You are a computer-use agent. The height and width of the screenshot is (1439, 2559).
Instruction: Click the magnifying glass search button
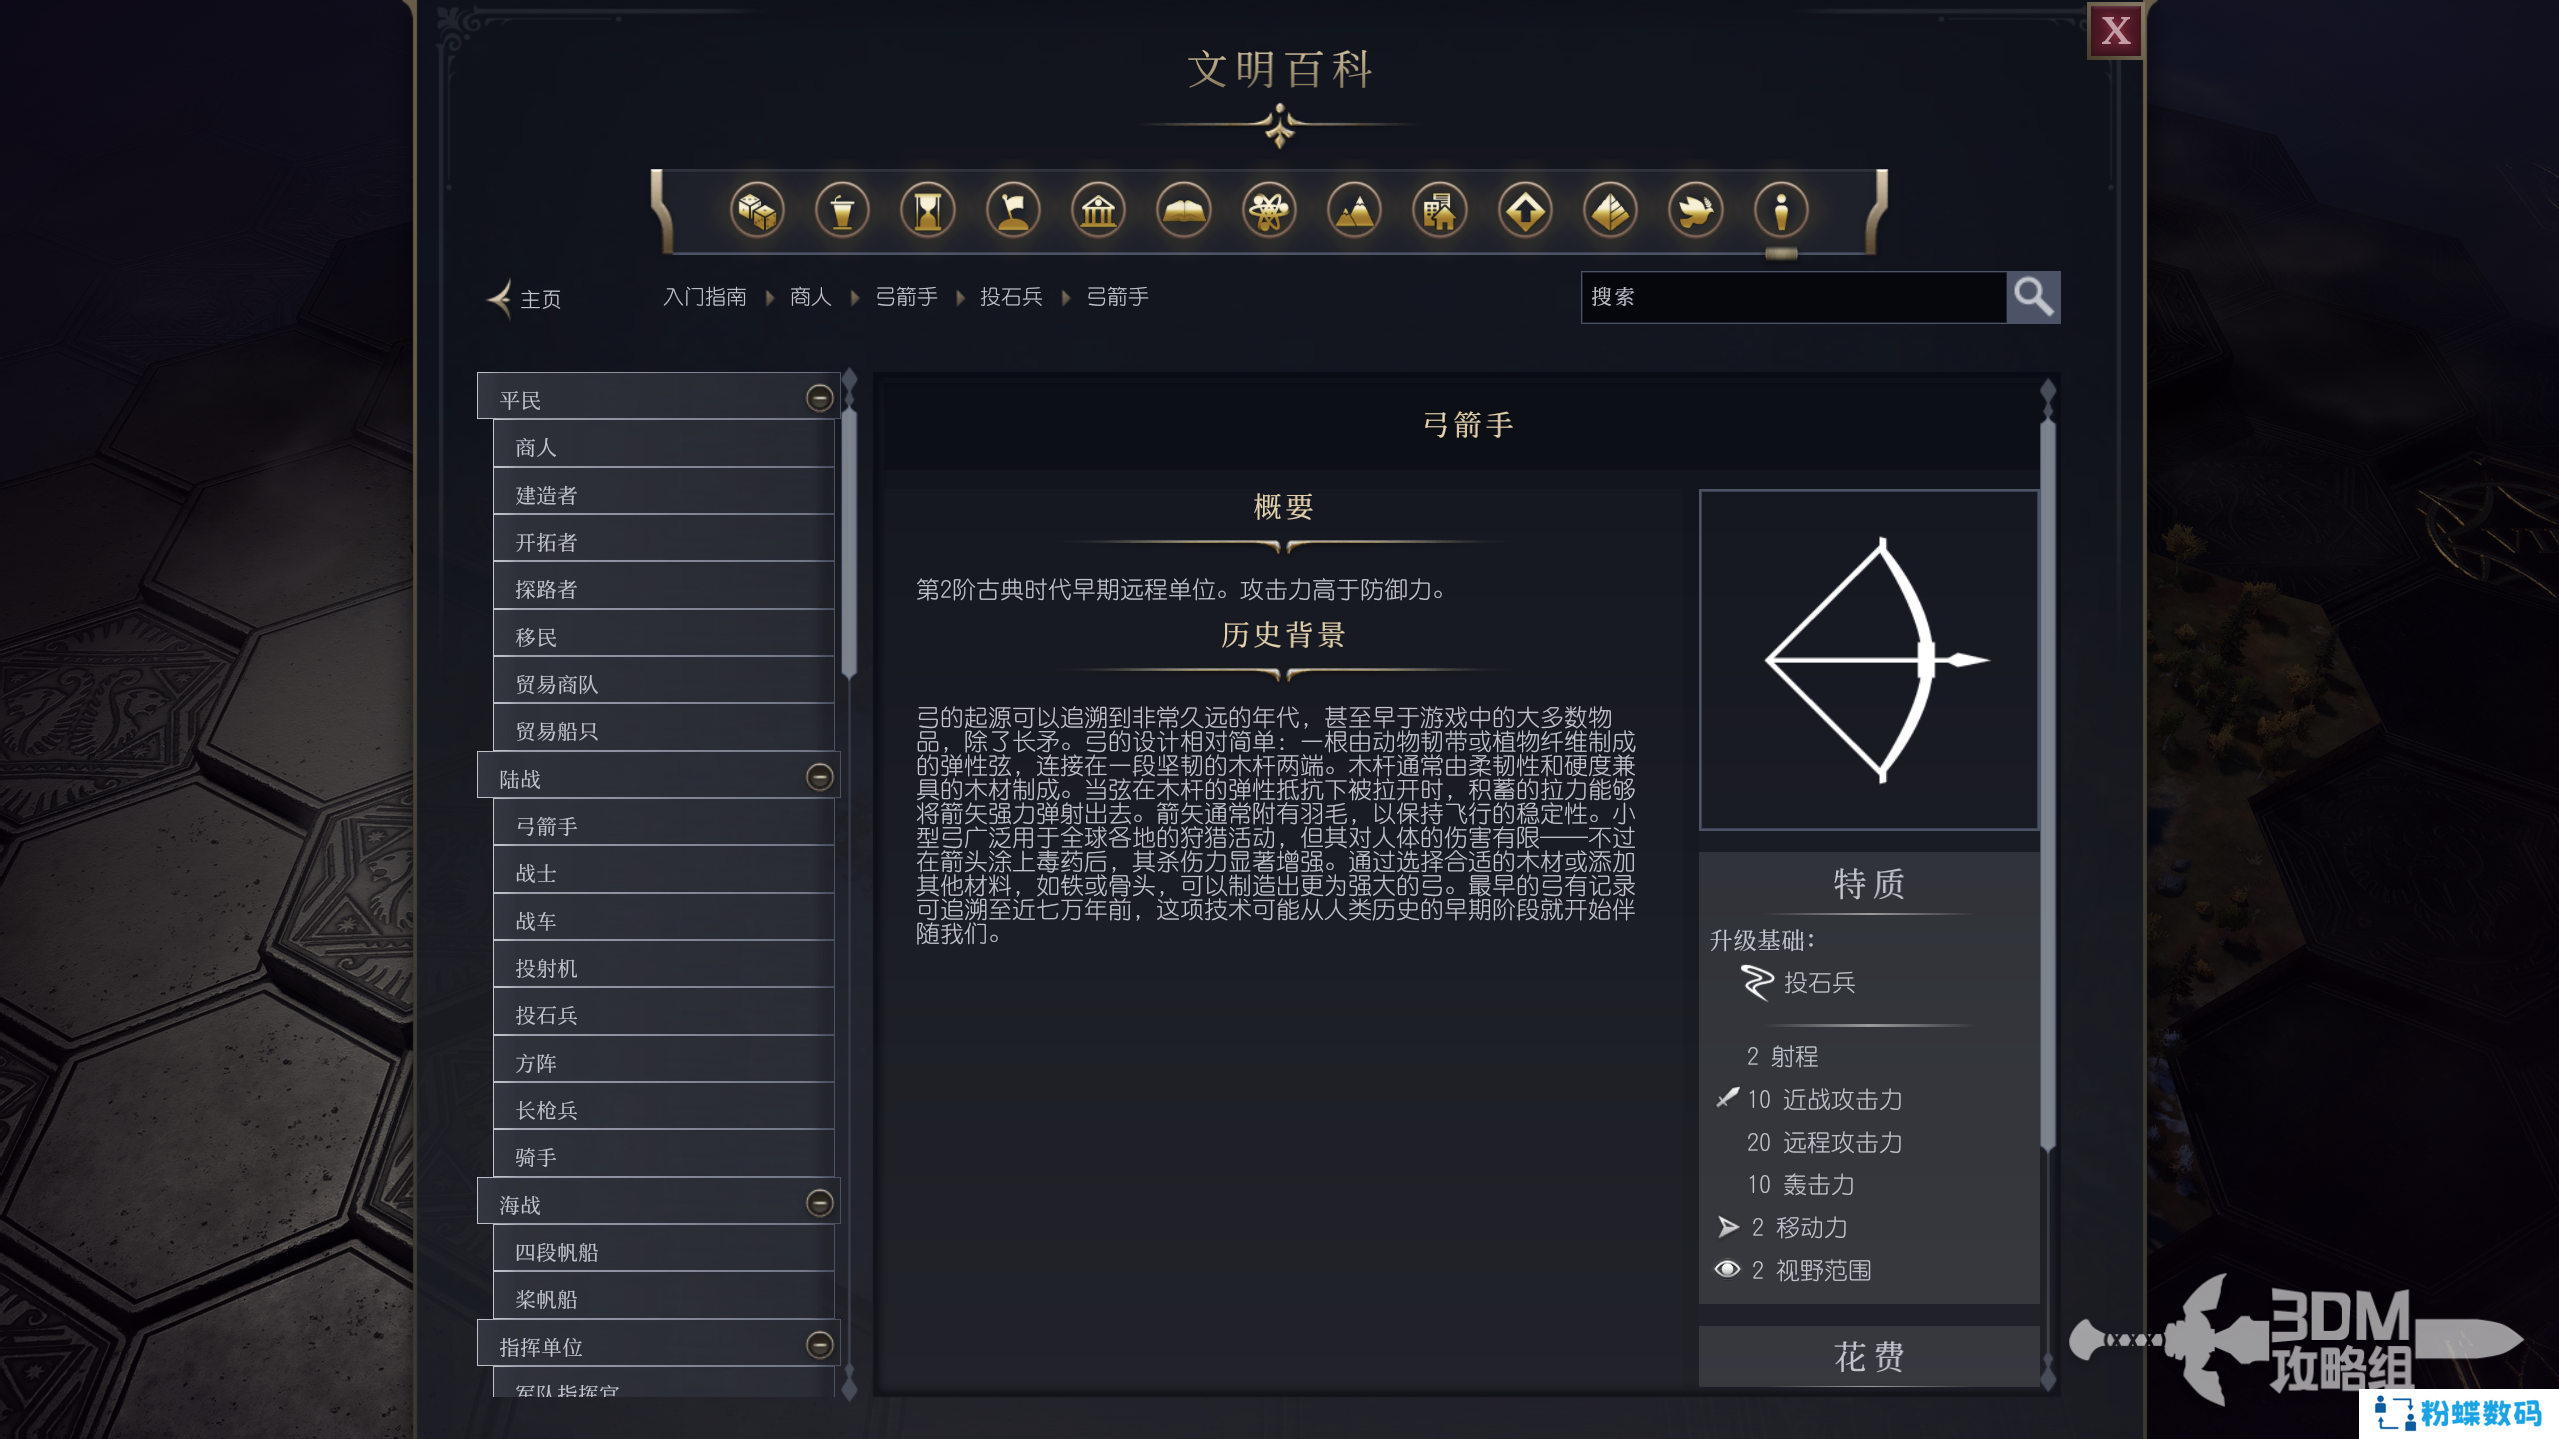(2033, 297)
